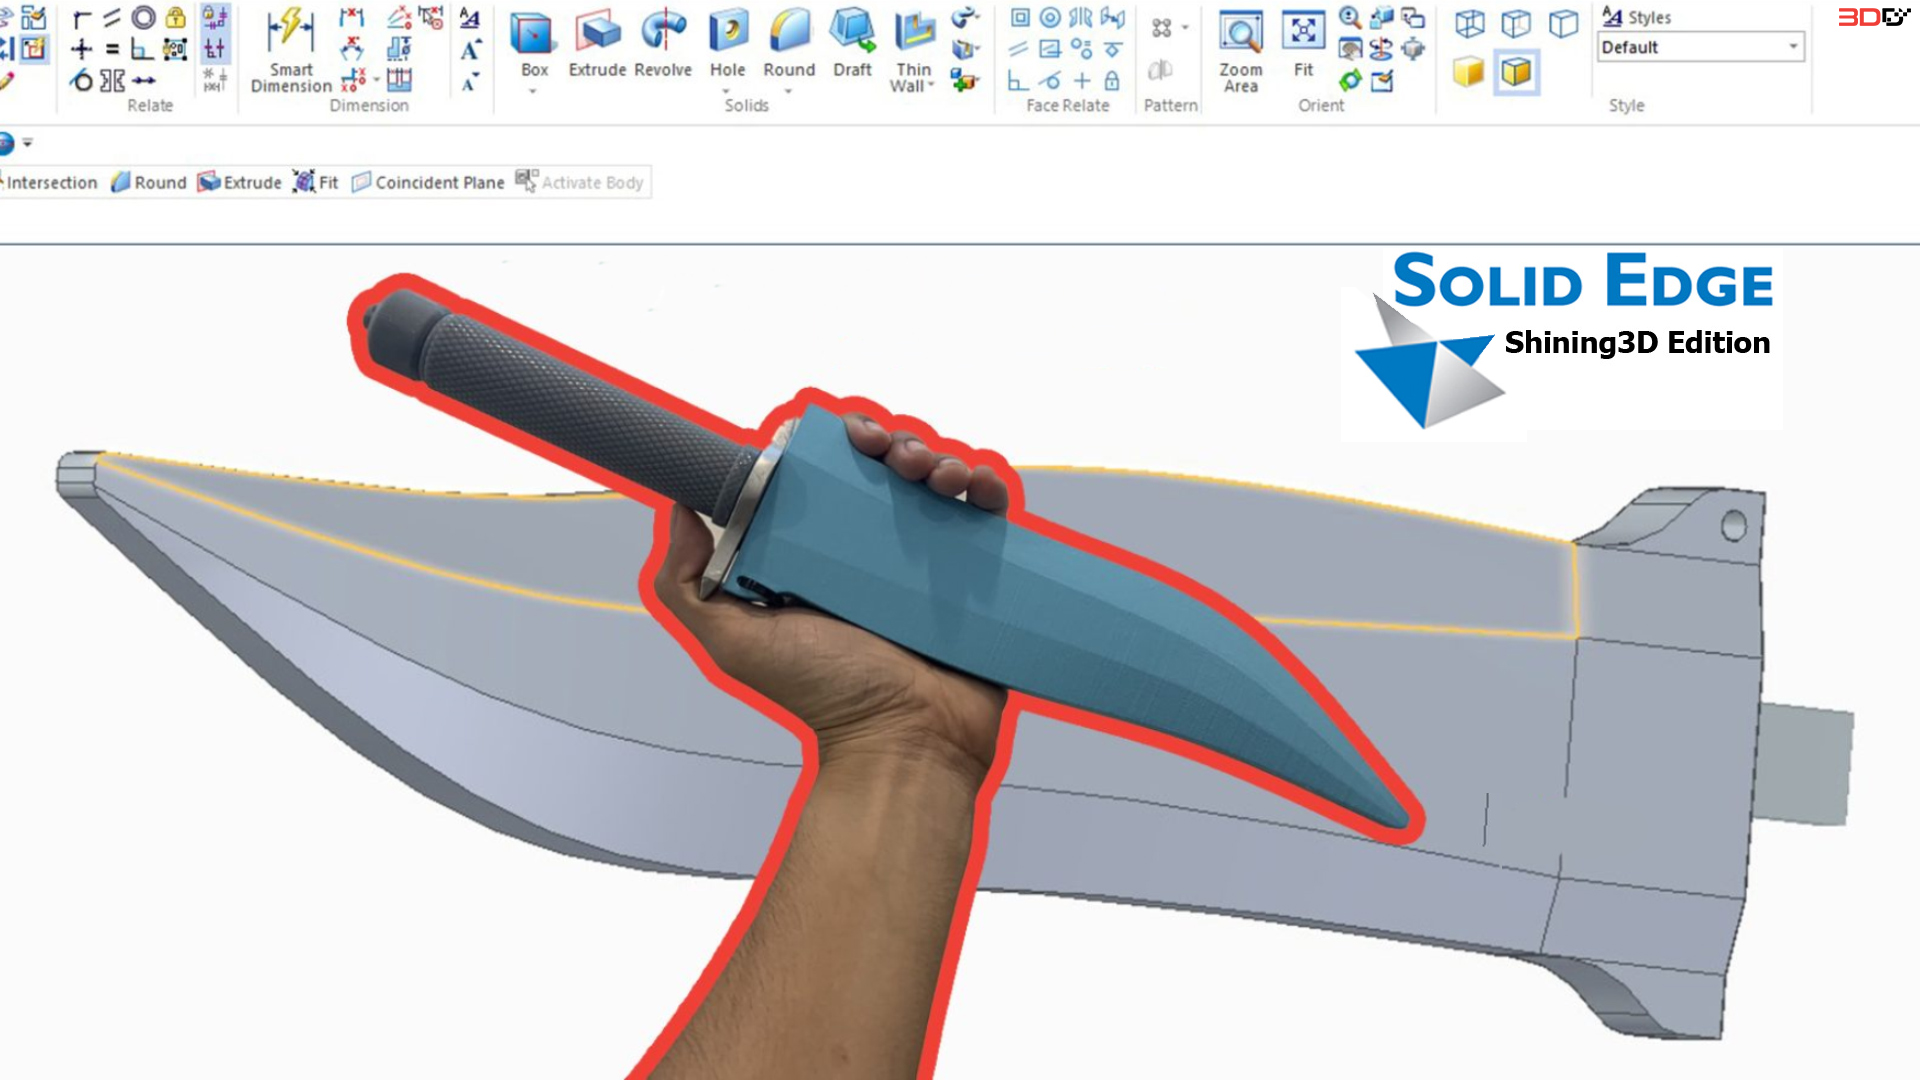The image size is (1920, 1080).
Task: Select the Hole tool
Action: [x=728, y=40]
